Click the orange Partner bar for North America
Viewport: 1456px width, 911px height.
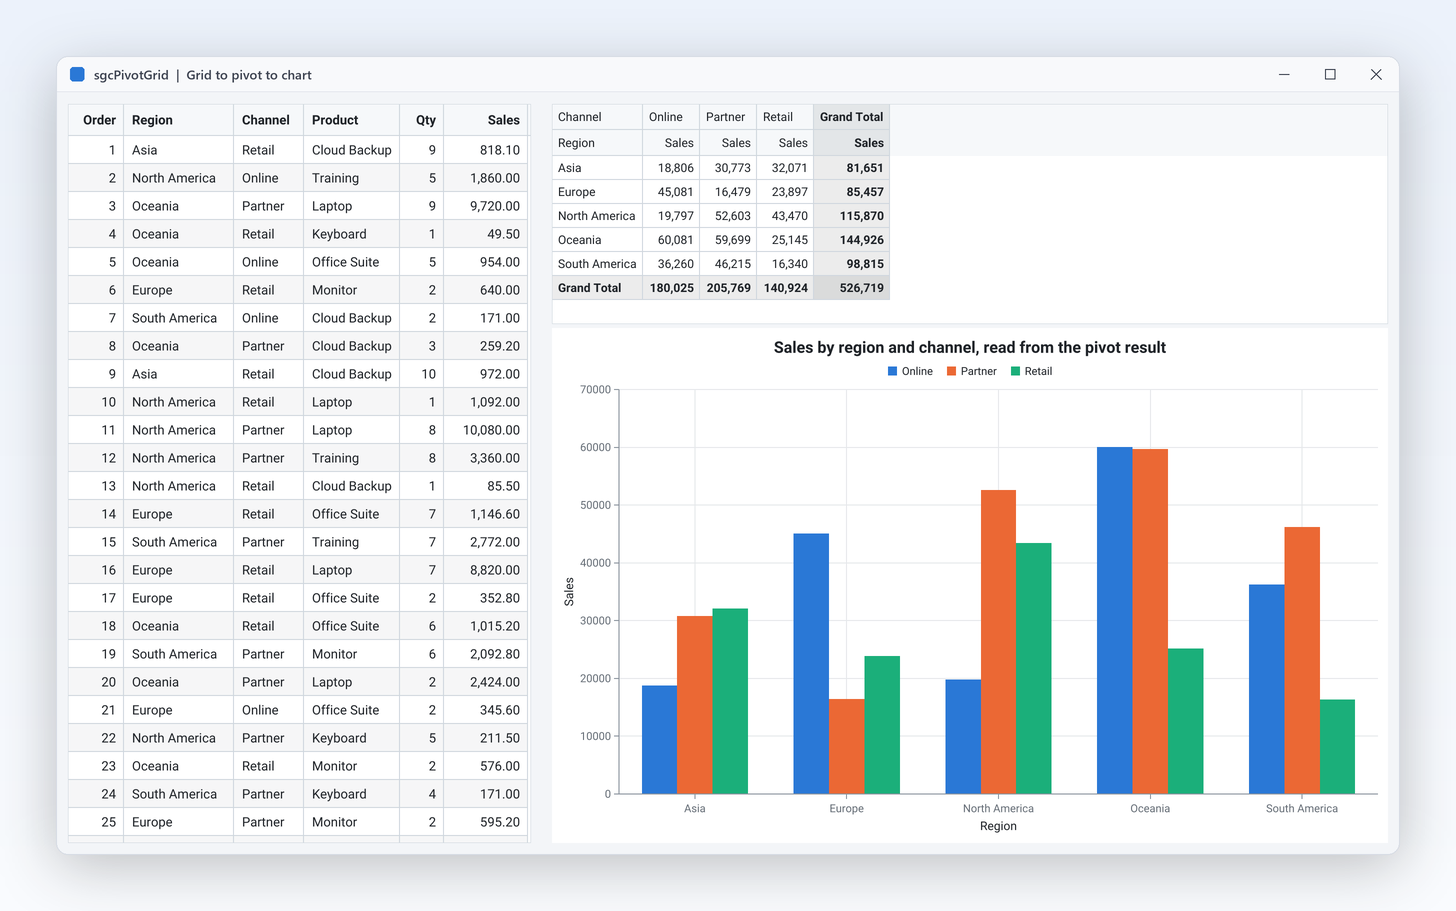click(x=998, y=642)
